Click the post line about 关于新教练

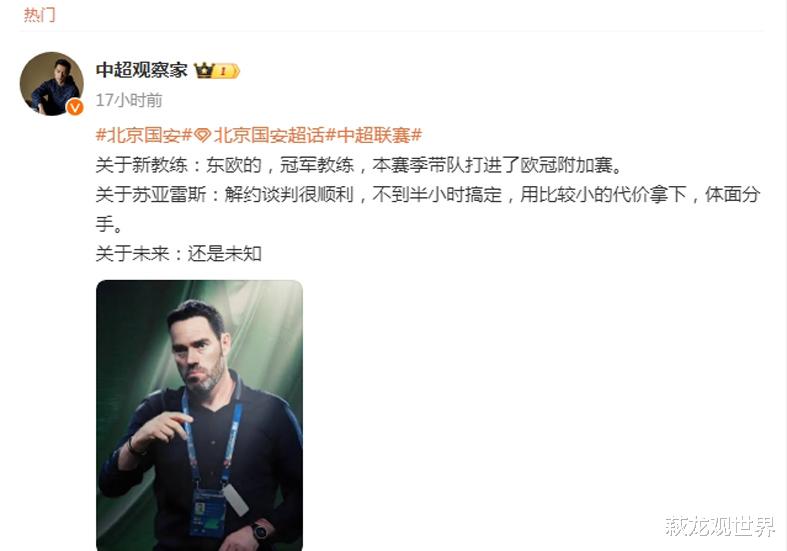pos(359,165)
